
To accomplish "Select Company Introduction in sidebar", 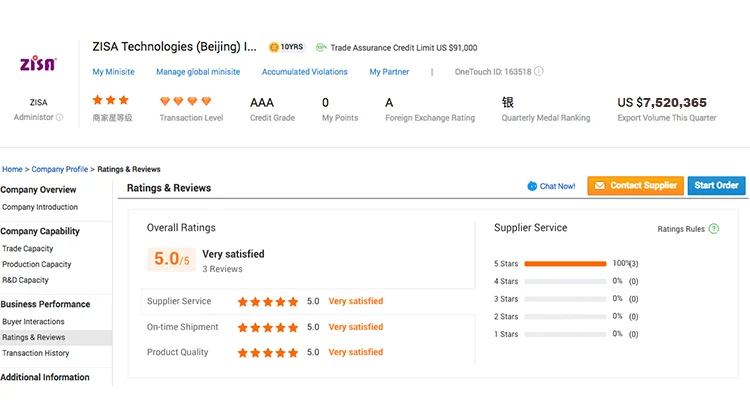I will pyautogui.click(x=40, y=207).
